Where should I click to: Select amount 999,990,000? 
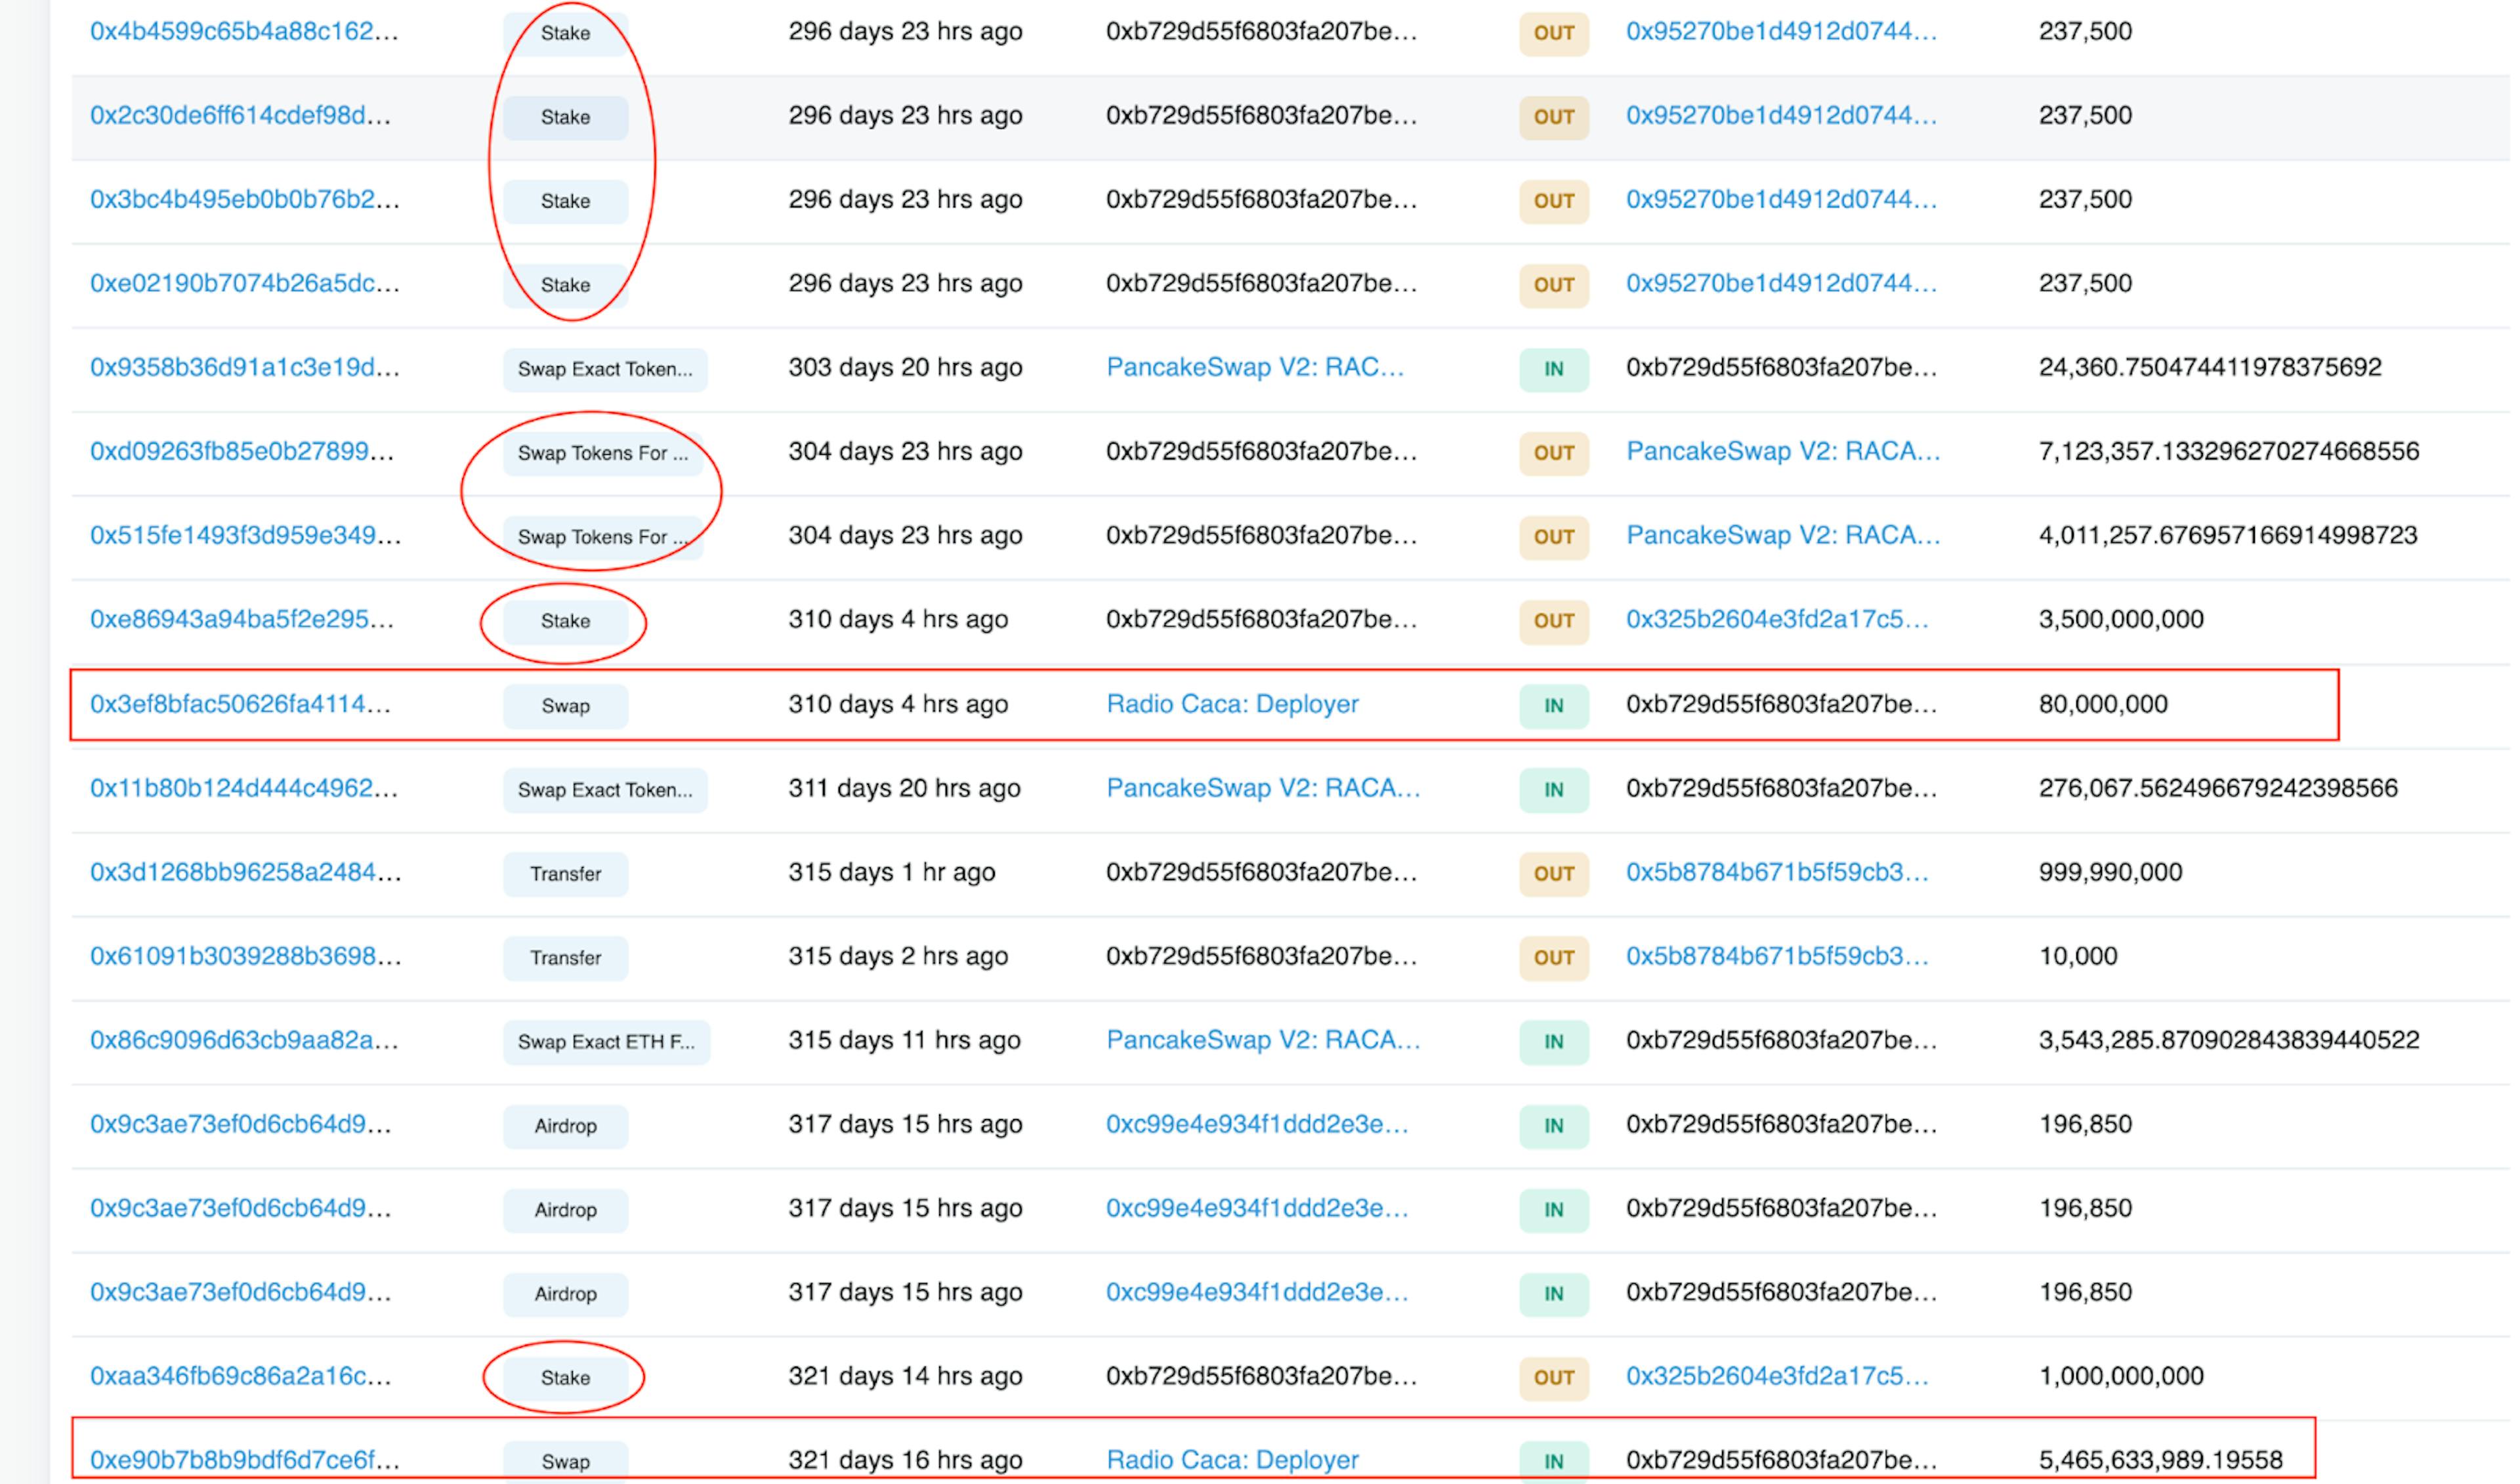(x=2110, y=873)
